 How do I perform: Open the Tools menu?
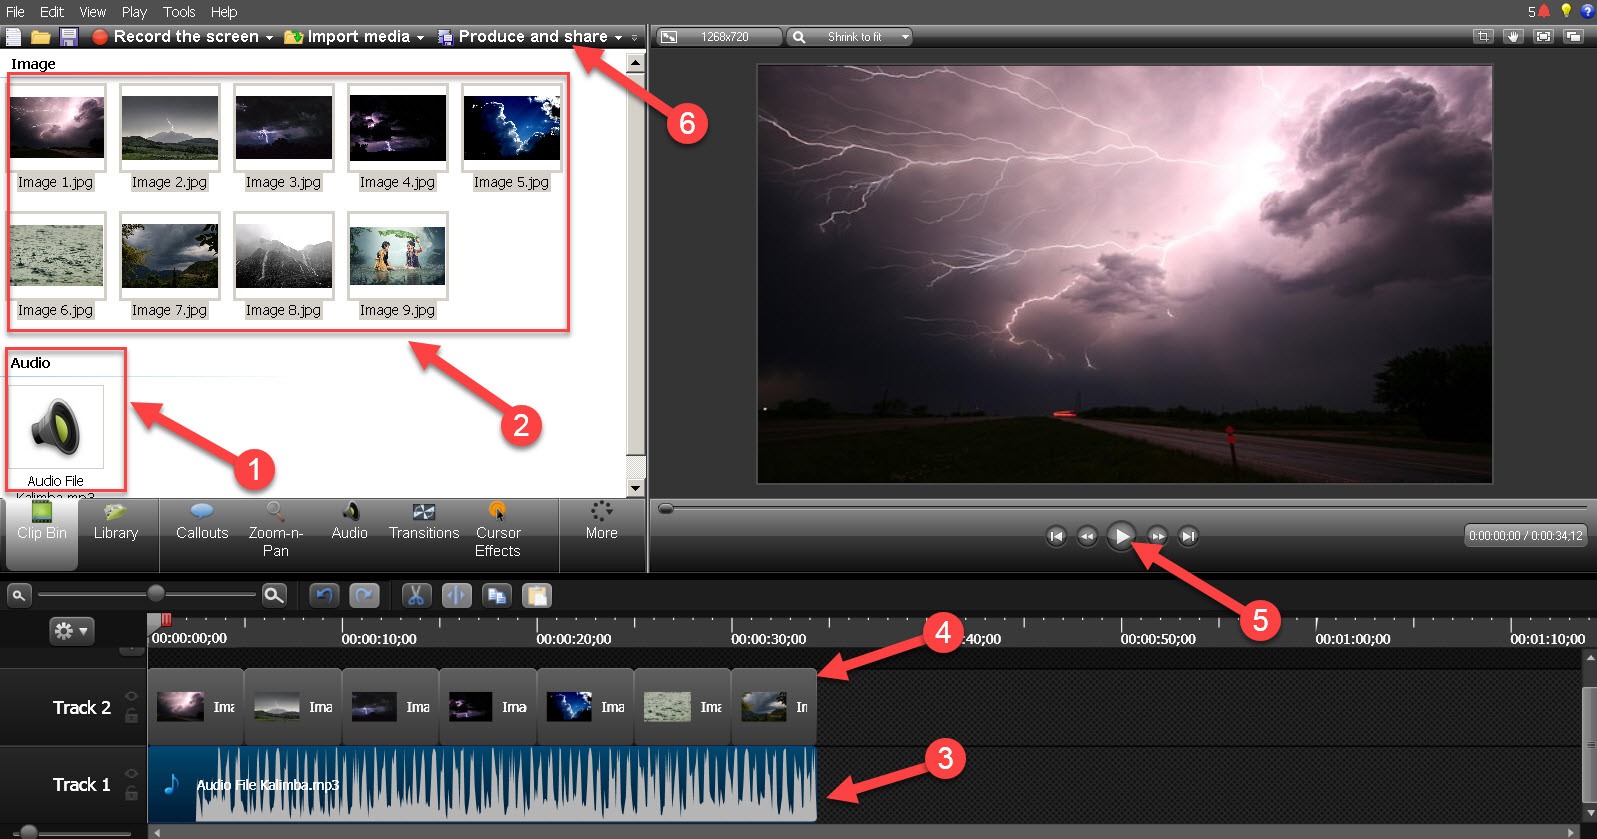tap(179, 12)
